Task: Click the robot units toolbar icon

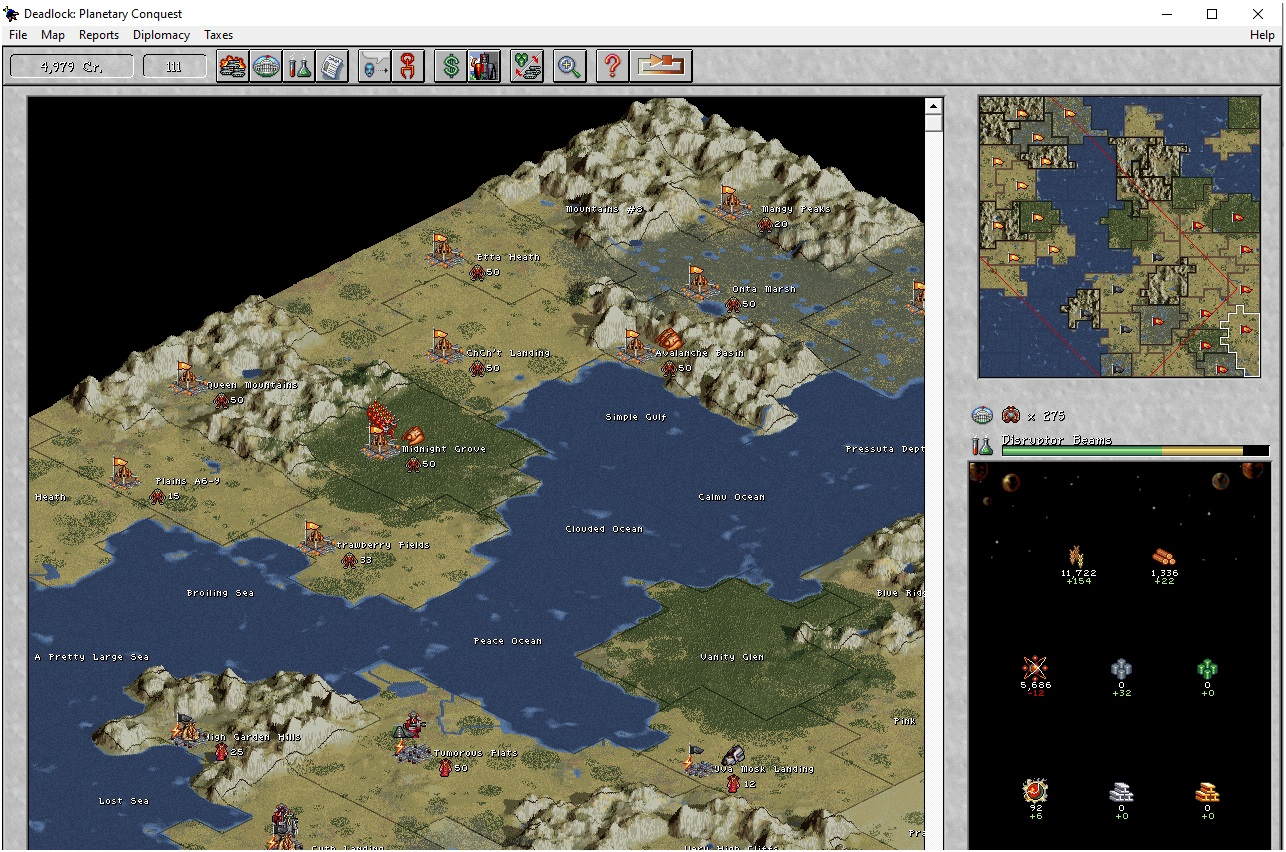Action: [x=484, y=67]
